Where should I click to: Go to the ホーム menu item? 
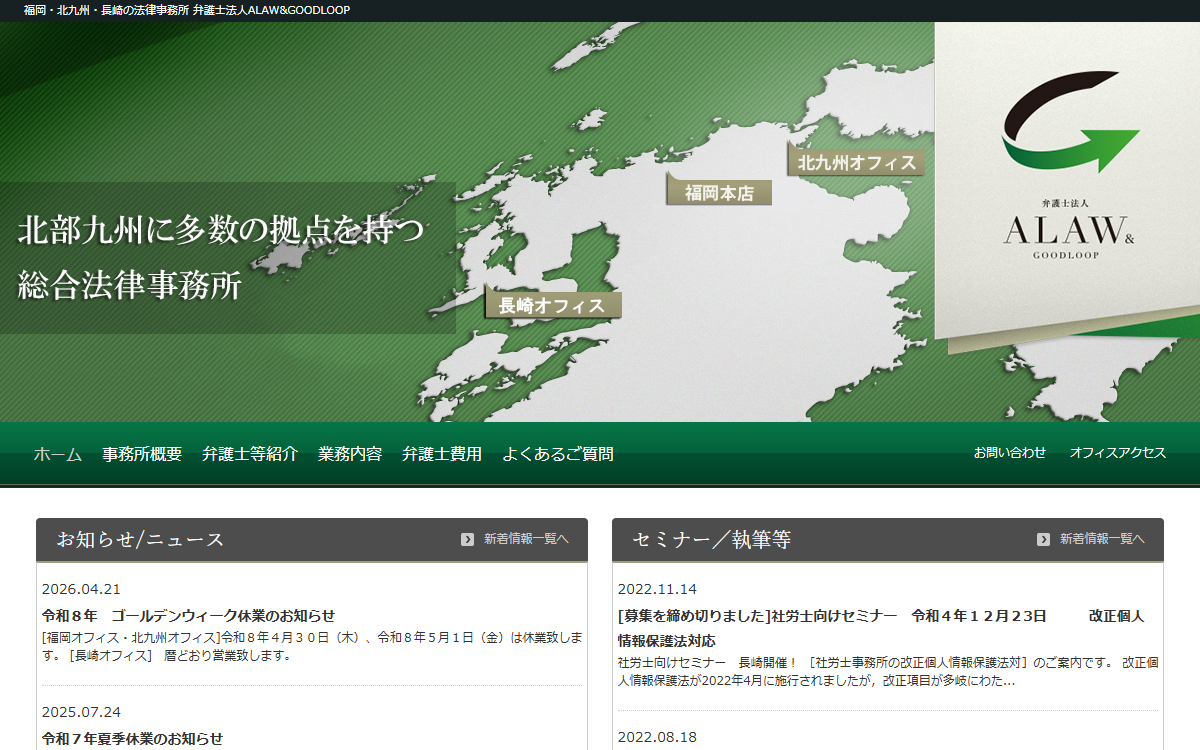[x=58, y=454]
